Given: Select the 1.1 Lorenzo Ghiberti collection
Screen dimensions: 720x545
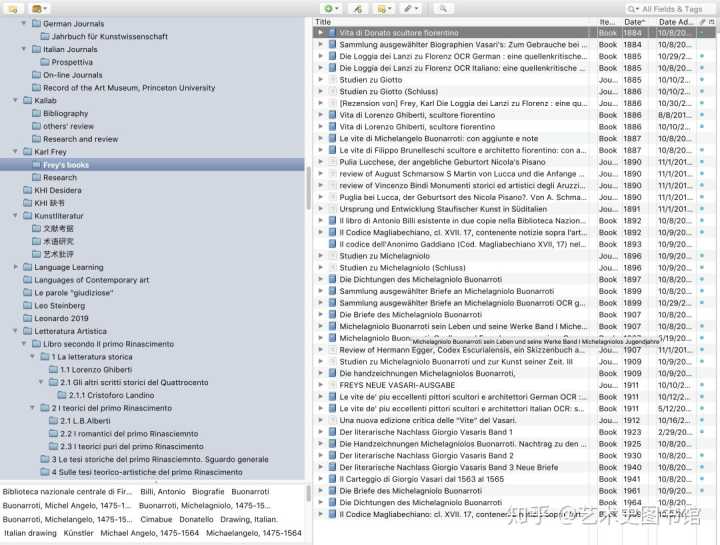Looking at the screenshot, I should tap(96, 369).
